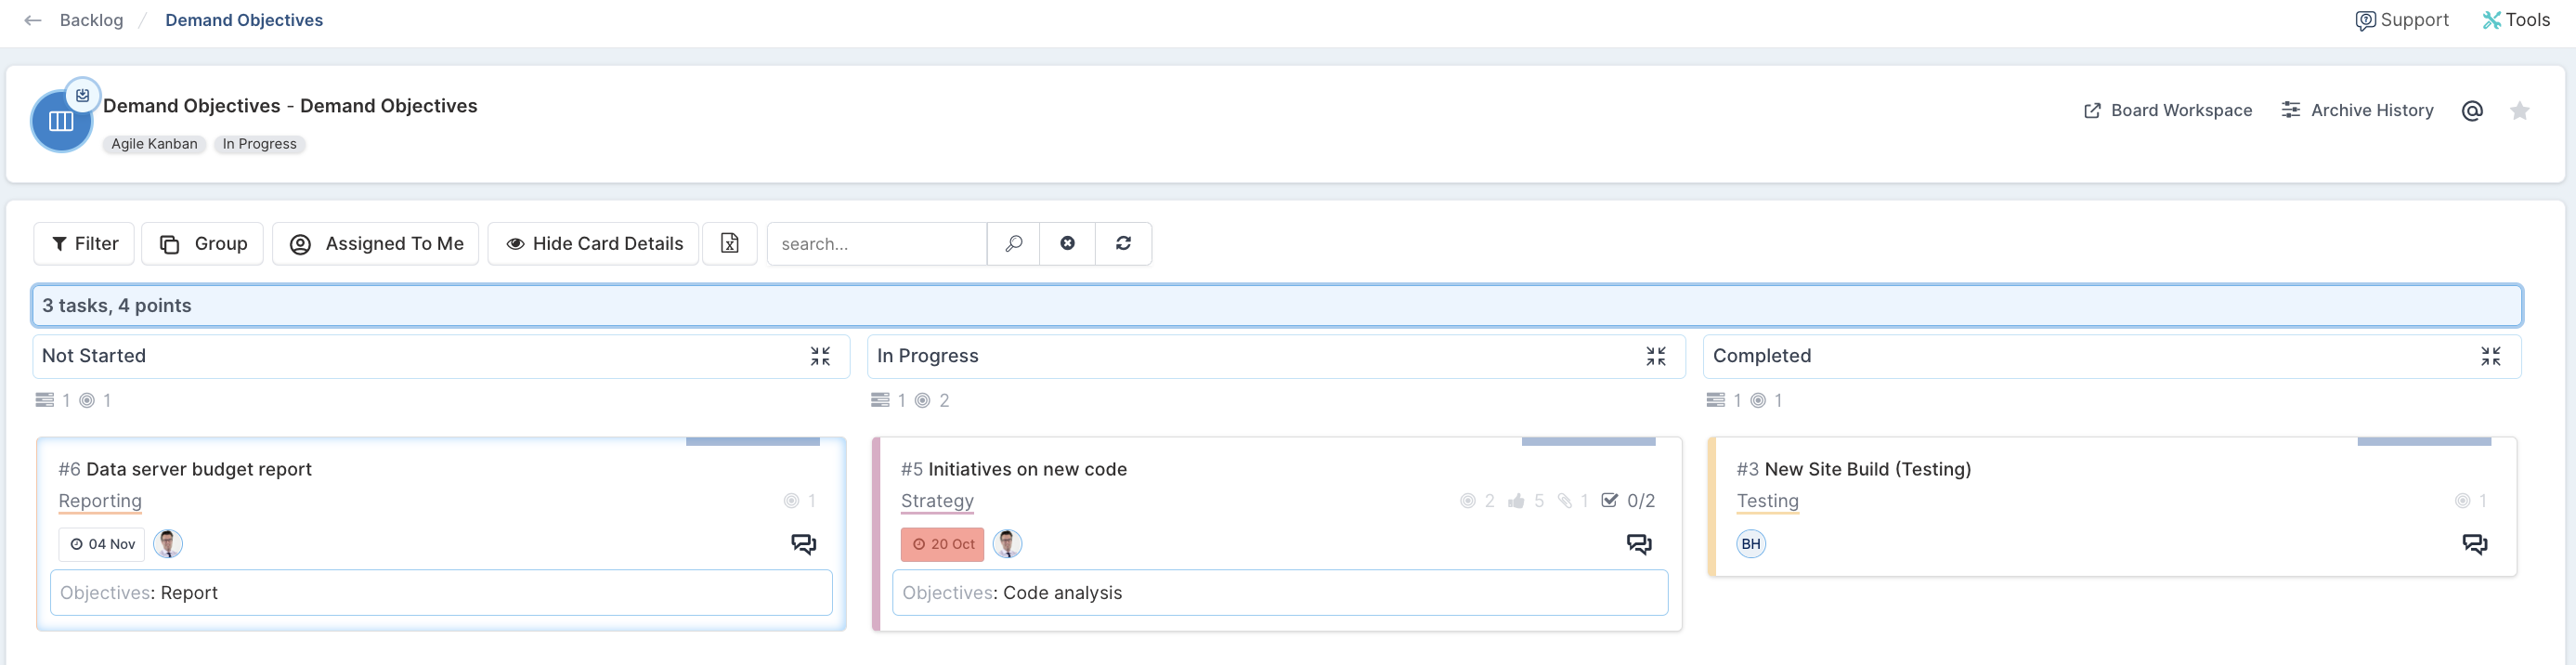Screen dimensions: 2576x665
Task: Open Board Workspace
Action: pos(2168,110)
